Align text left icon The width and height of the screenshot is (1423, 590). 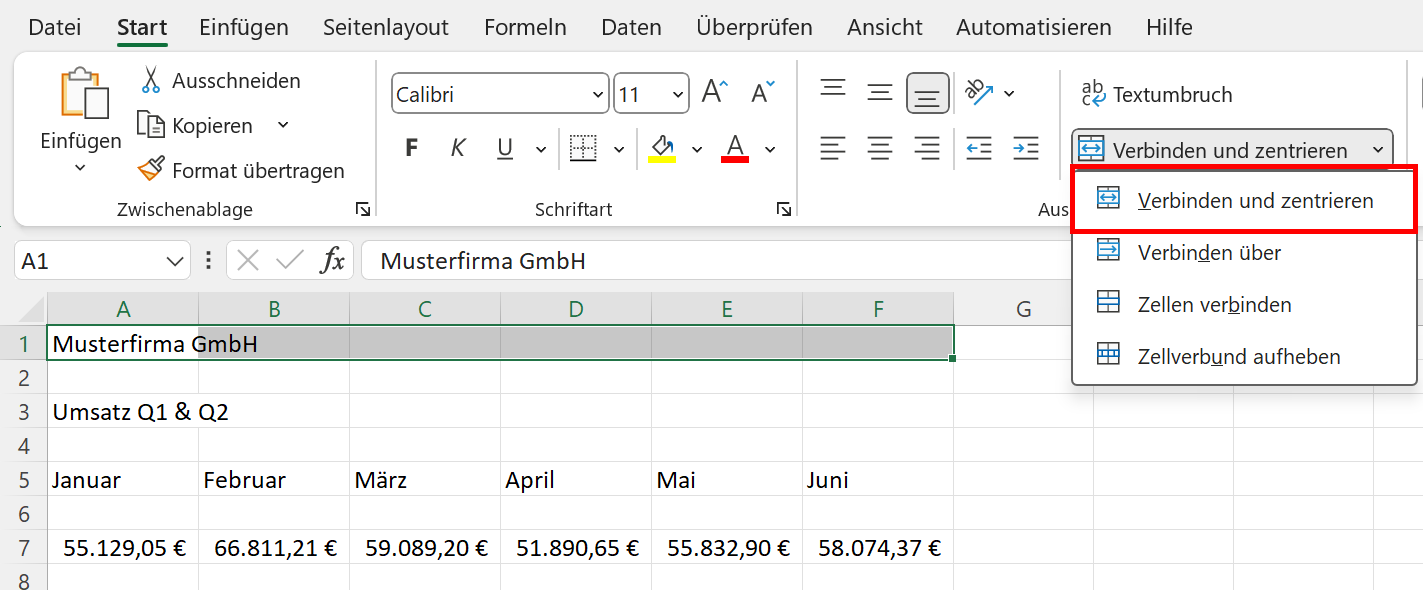click(833, 149)
